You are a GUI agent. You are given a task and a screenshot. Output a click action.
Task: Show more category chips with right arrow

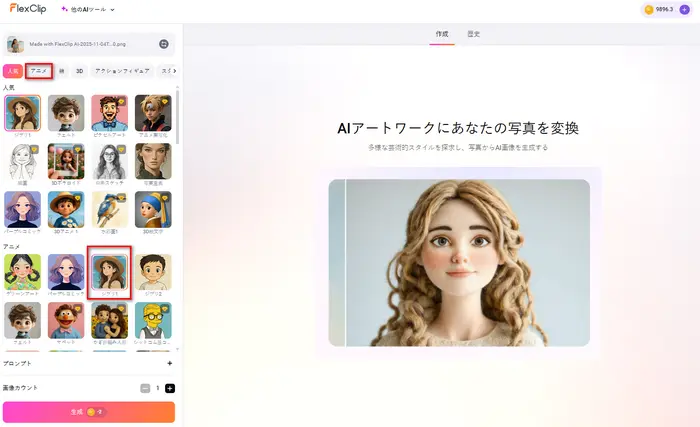click(x=175, y=71)
